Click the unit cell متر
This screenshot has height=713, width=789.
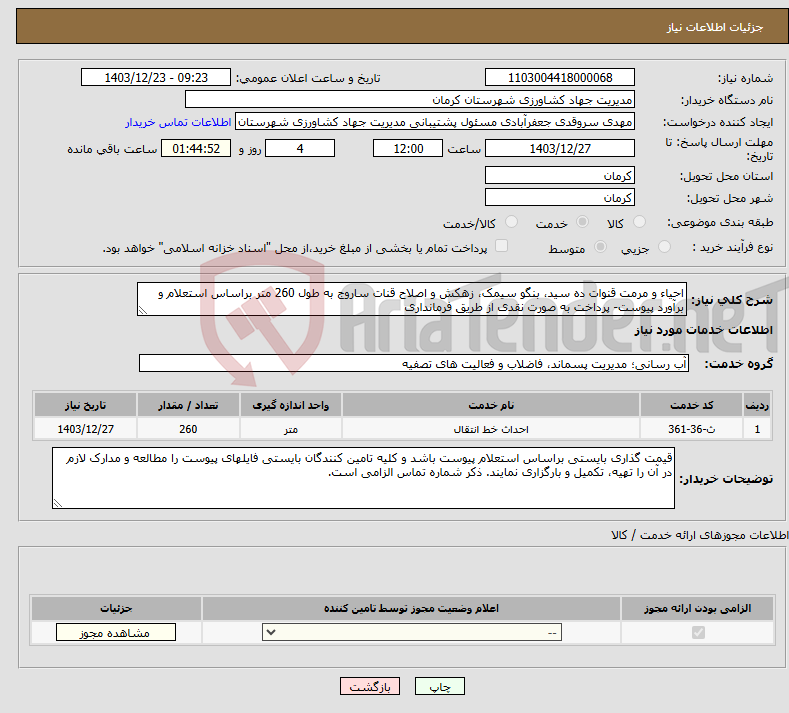[291, 429]
